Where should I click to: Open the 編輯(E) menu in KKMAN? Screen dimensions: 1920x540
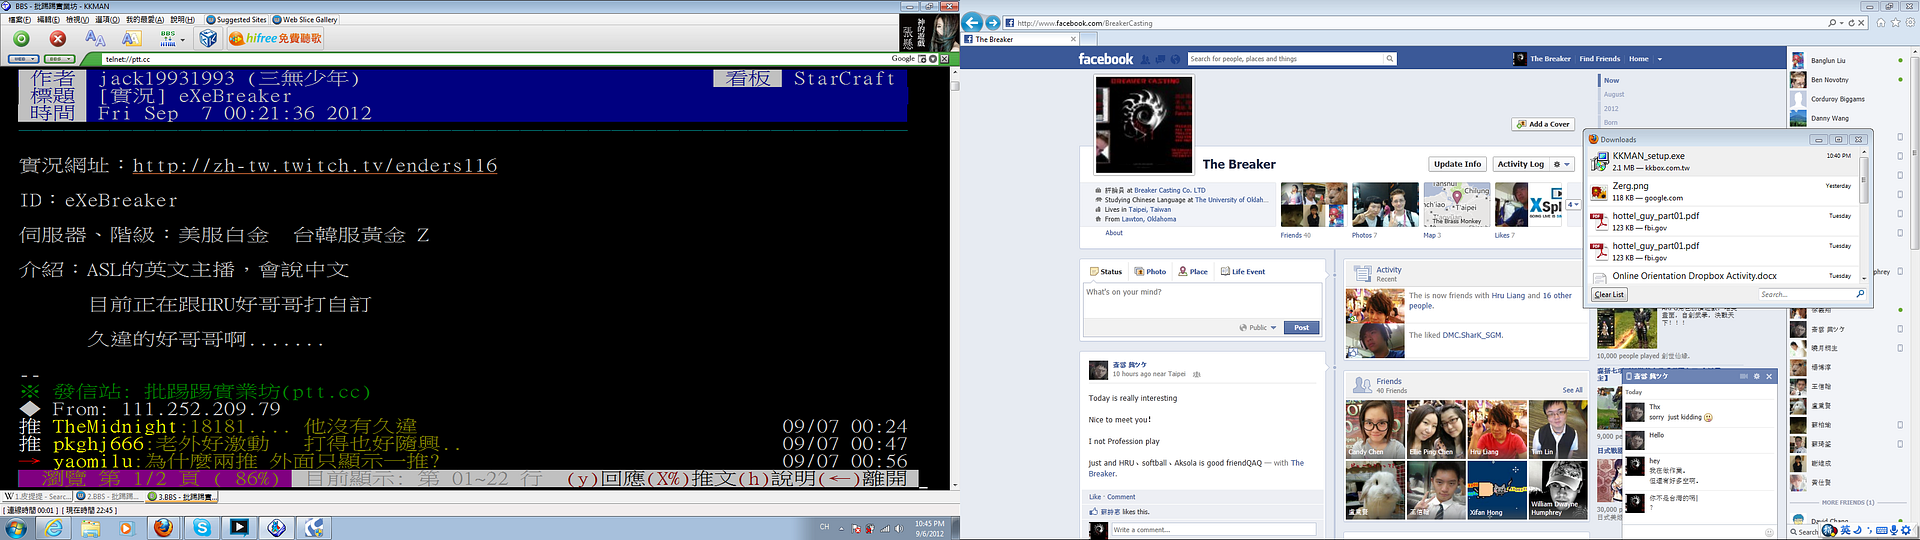48,20
